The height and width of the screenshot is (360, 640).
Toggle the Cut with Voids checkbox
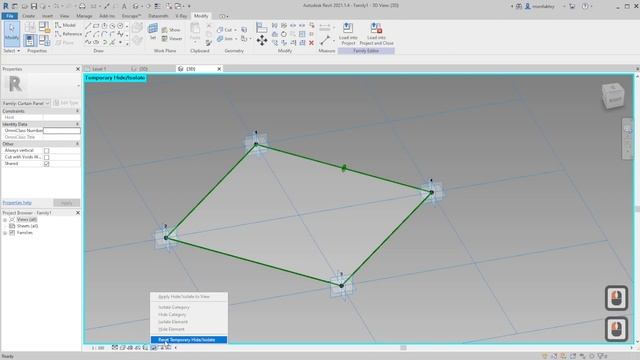coord(47,157)
